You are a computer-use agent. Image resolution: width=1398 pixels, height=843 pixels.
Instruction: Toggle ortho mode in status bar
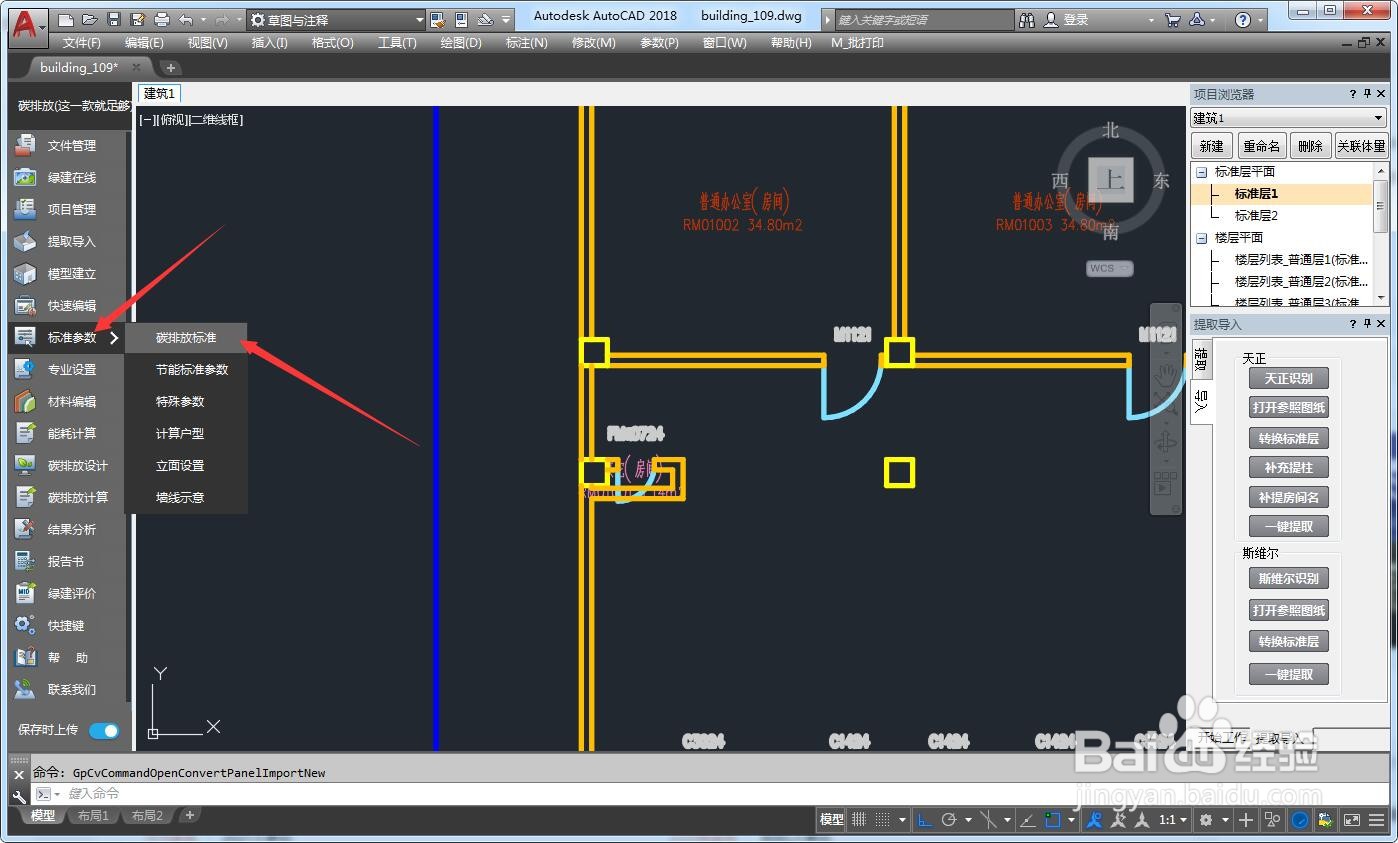click(x=925, y=819)
